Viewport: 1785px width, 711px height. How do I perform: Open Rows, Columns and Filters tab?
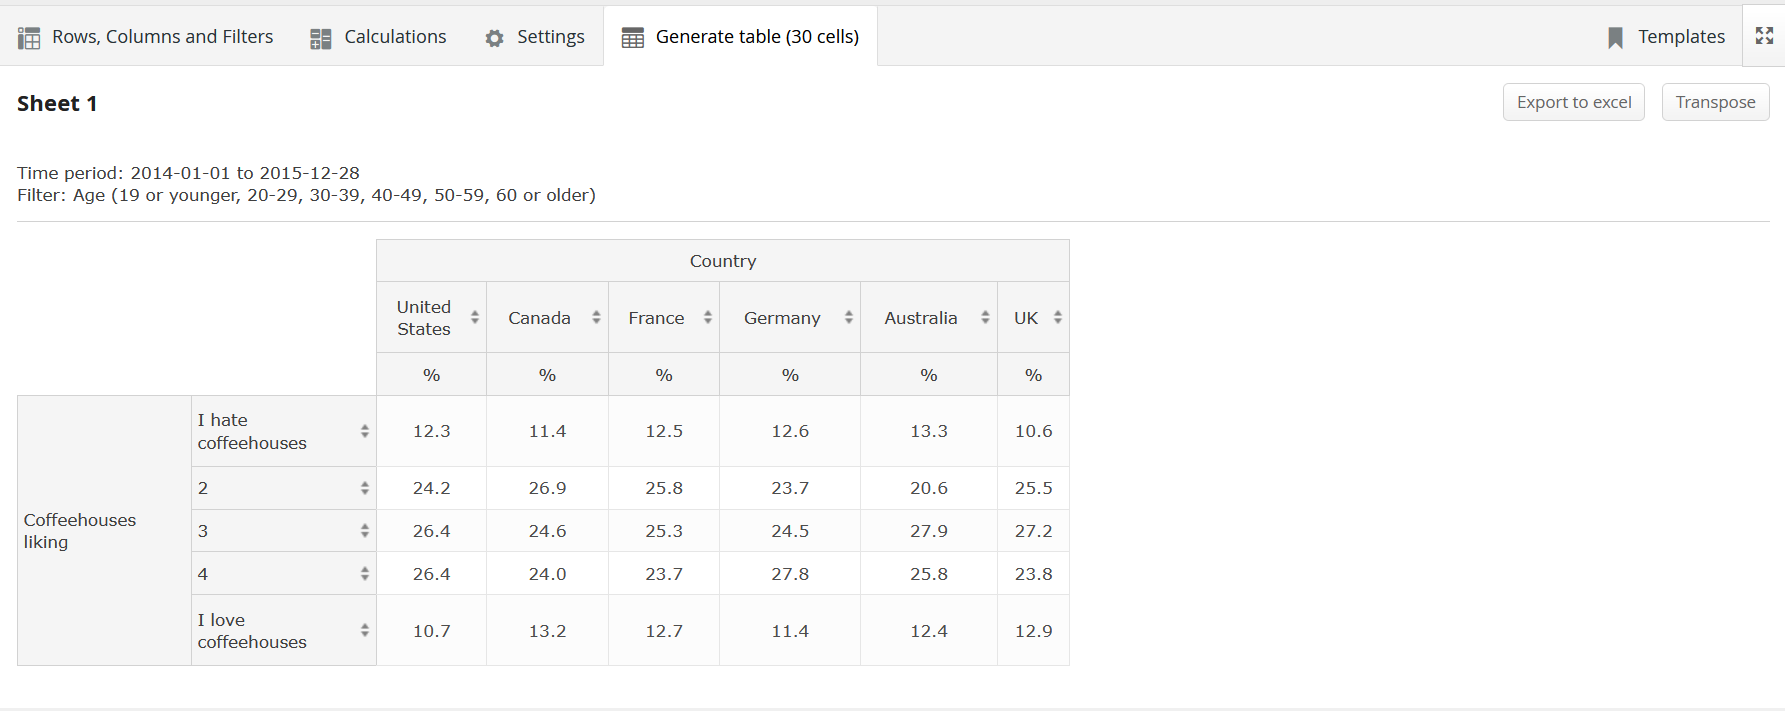point(146,37)
